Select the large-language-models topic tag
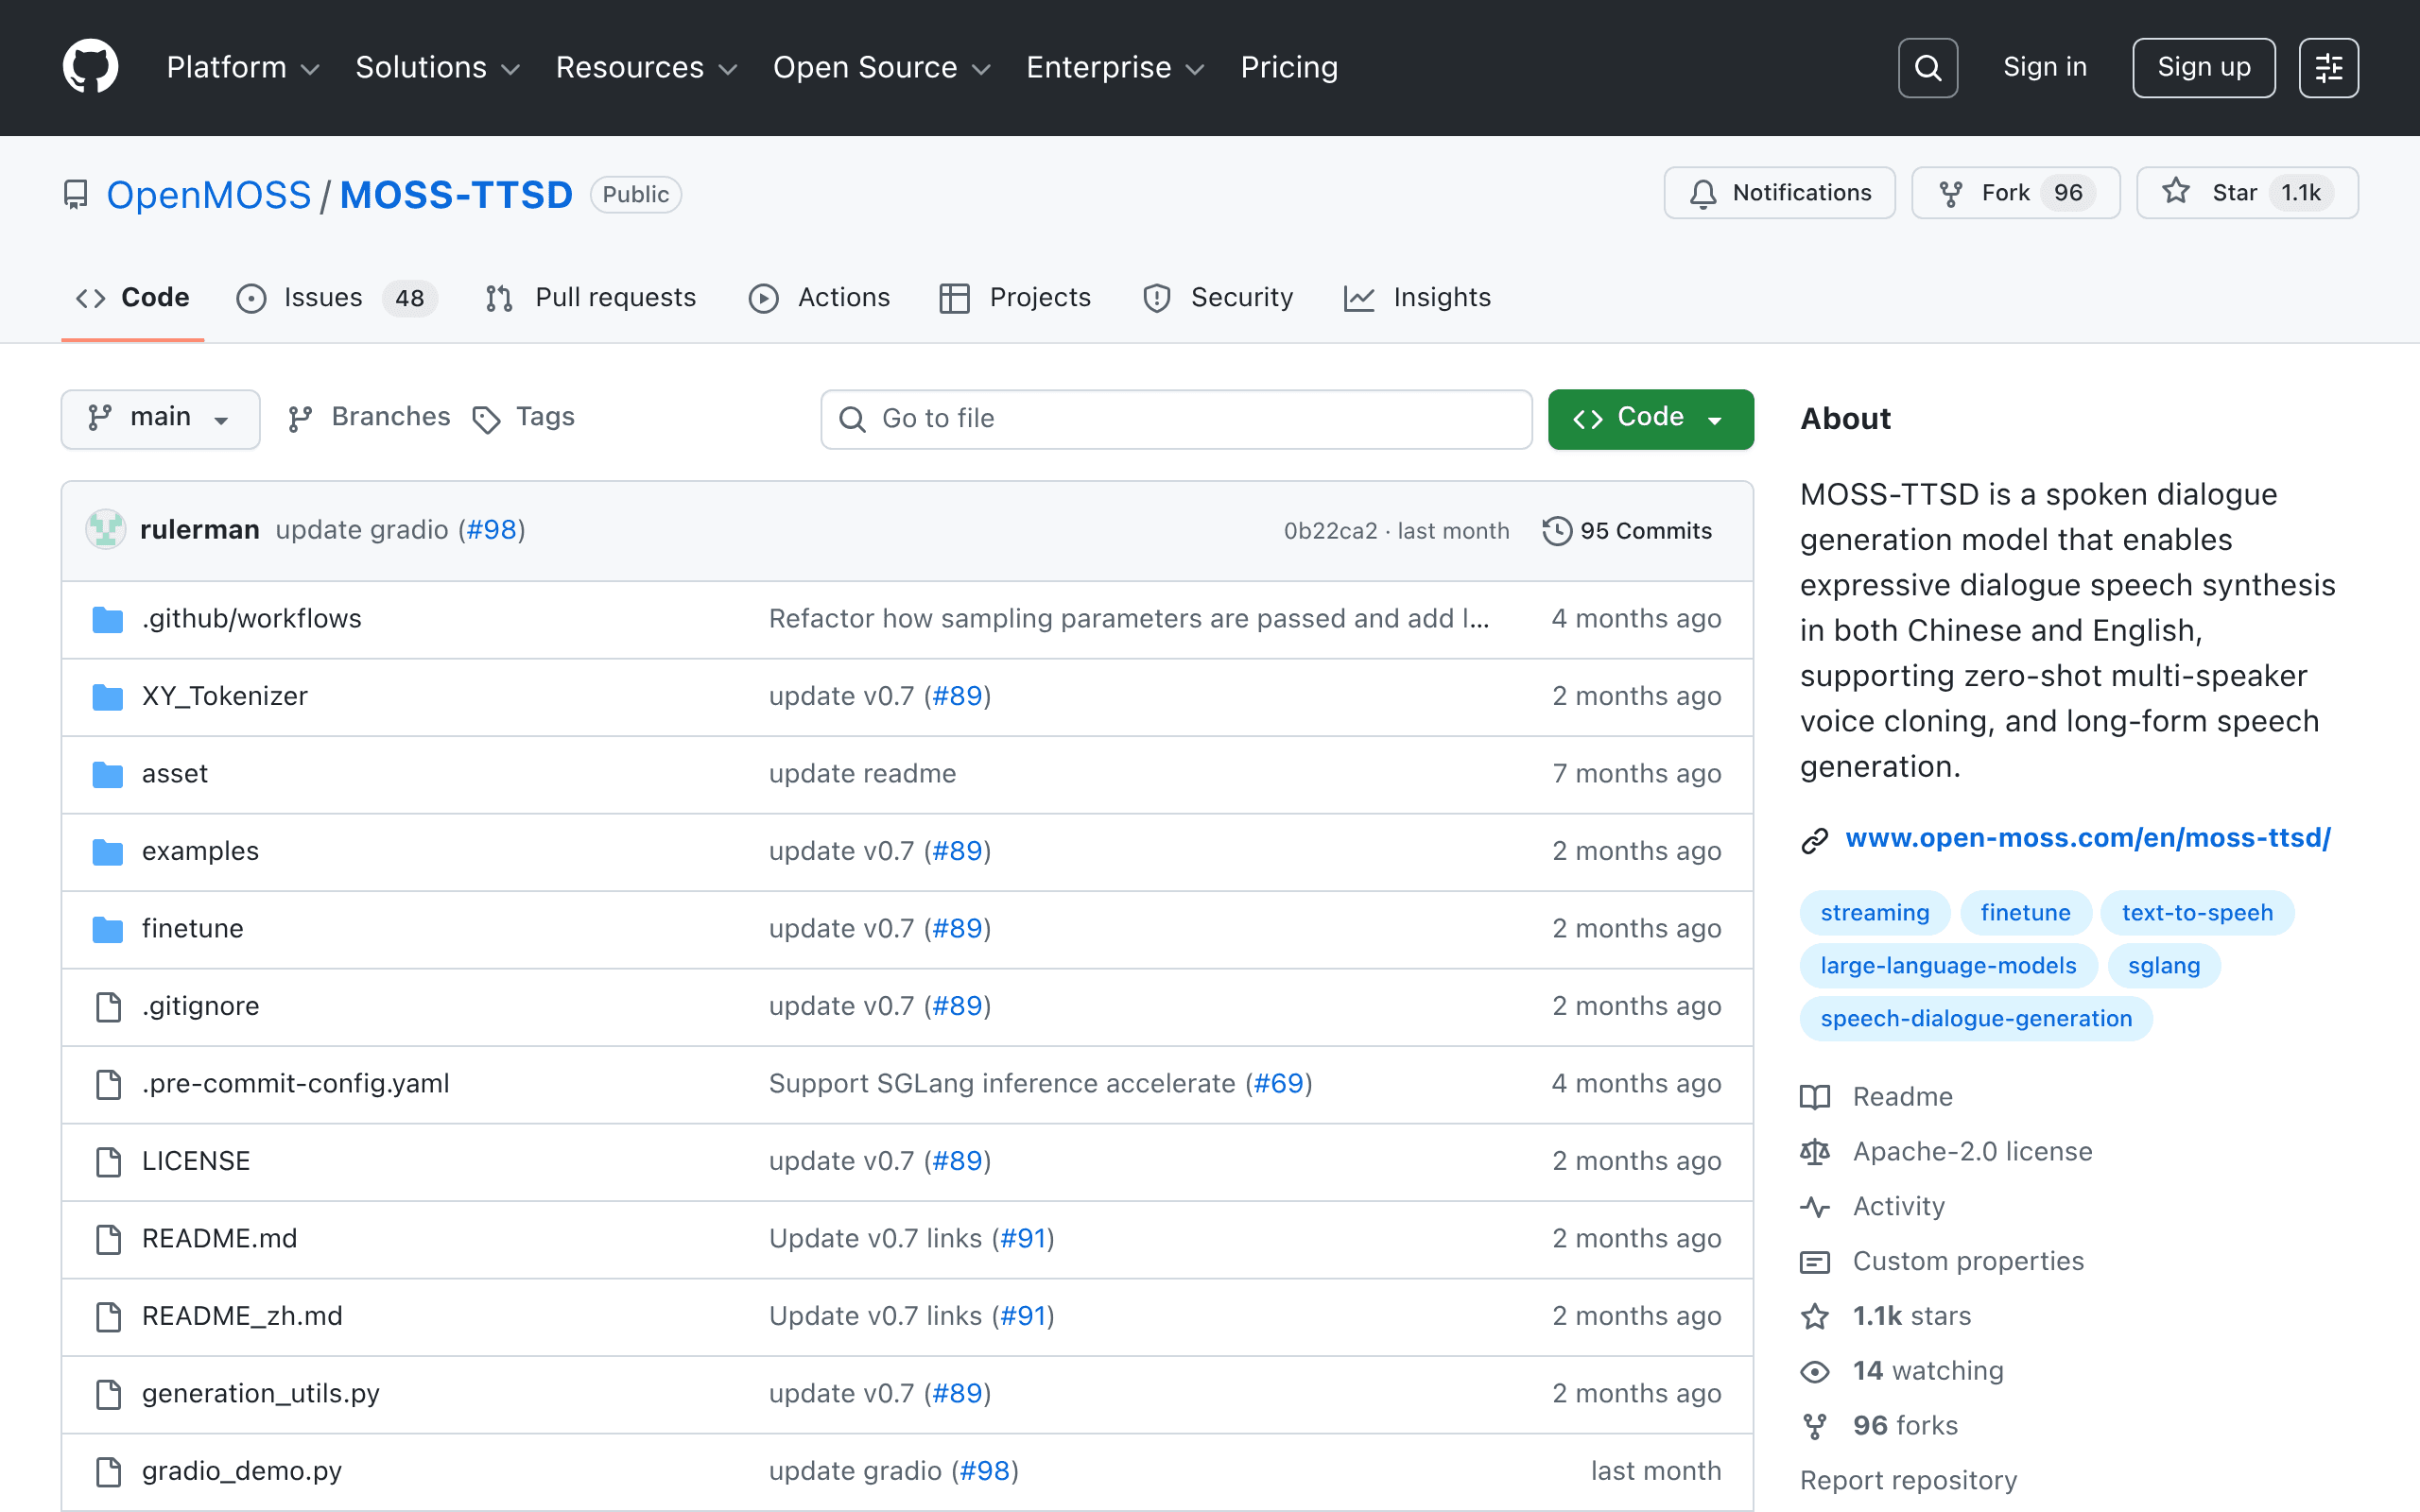The height and width of the screenshot is (1512, 2420). click(x=1947, y=966)
